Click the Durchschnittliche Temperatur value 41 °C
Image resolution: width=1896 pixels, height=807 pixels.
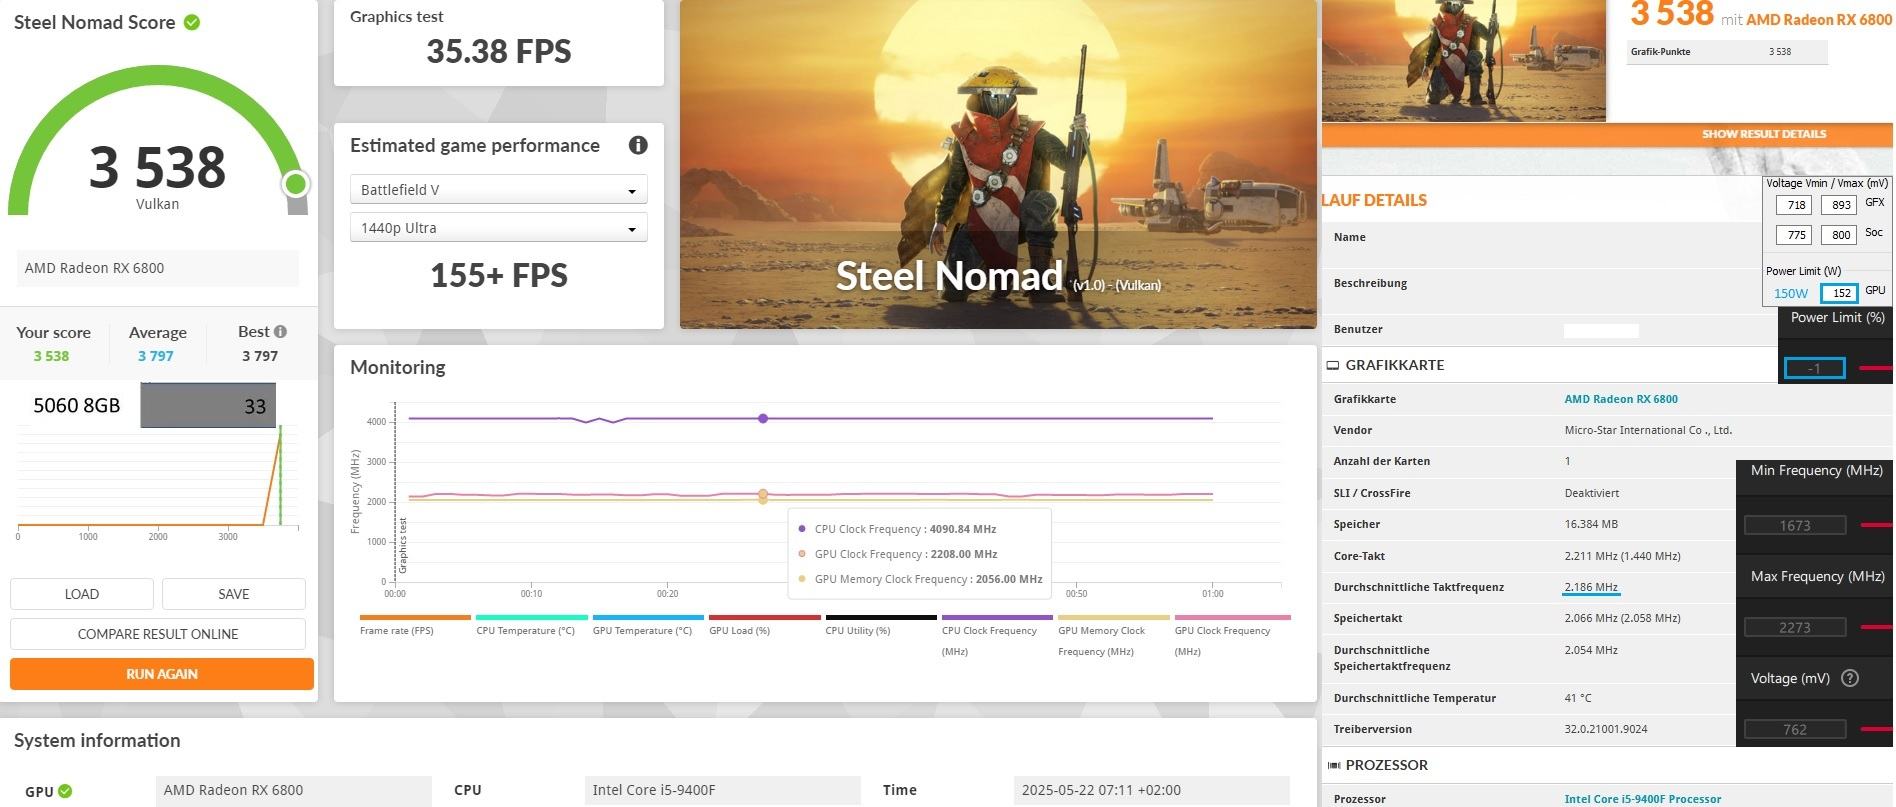[1578, 698]
